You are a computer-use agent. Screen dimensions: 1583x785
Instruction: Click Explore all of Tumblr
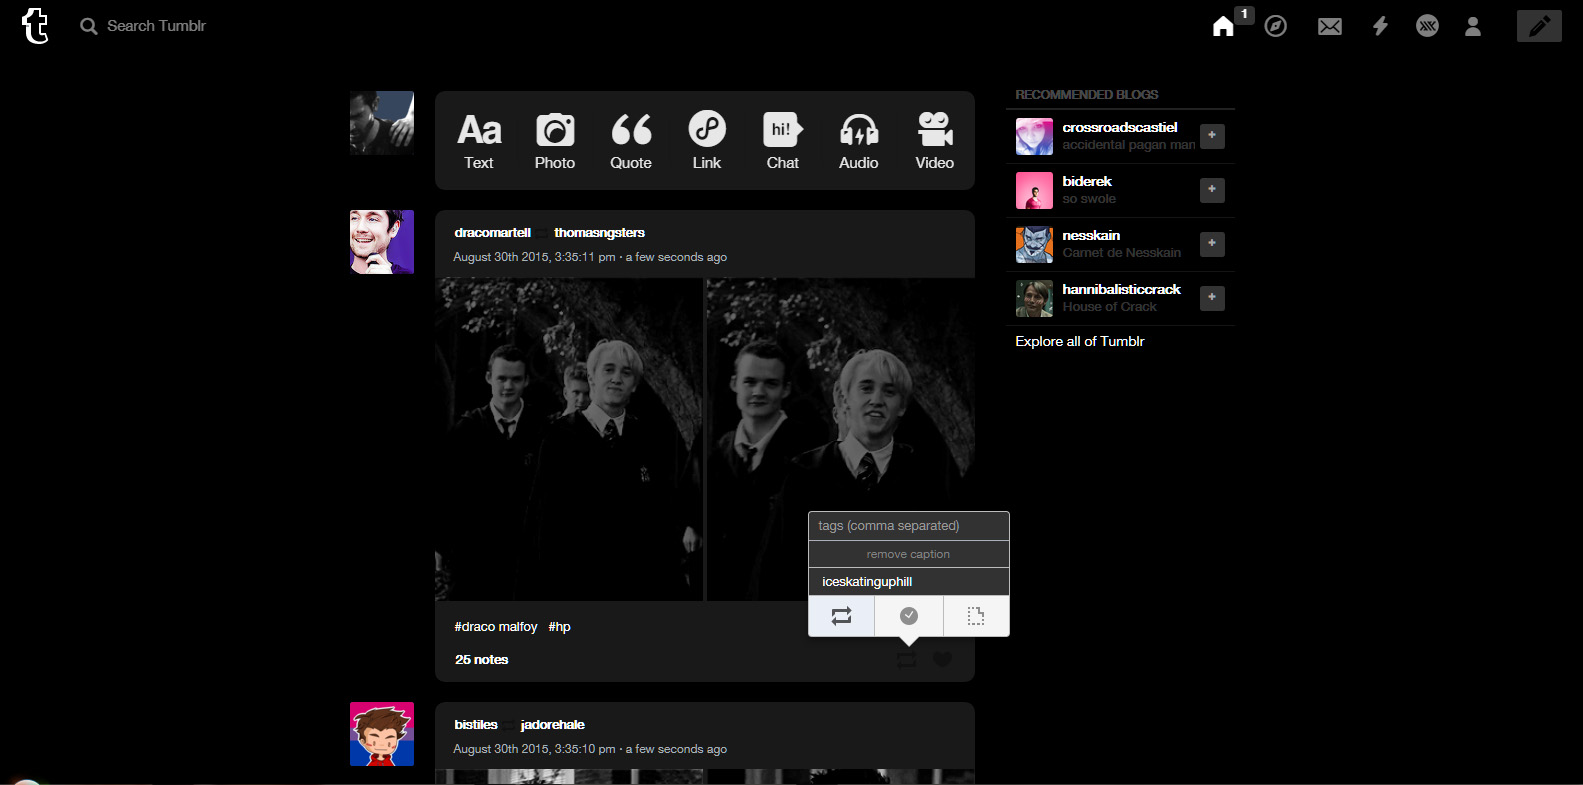[x=1080, y=341]
